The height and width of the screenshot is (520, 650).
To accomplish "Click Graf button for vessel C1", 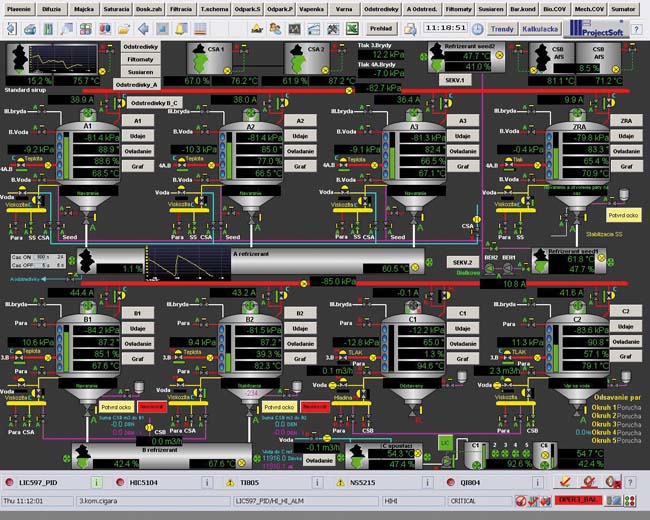I will click(463, 359).
